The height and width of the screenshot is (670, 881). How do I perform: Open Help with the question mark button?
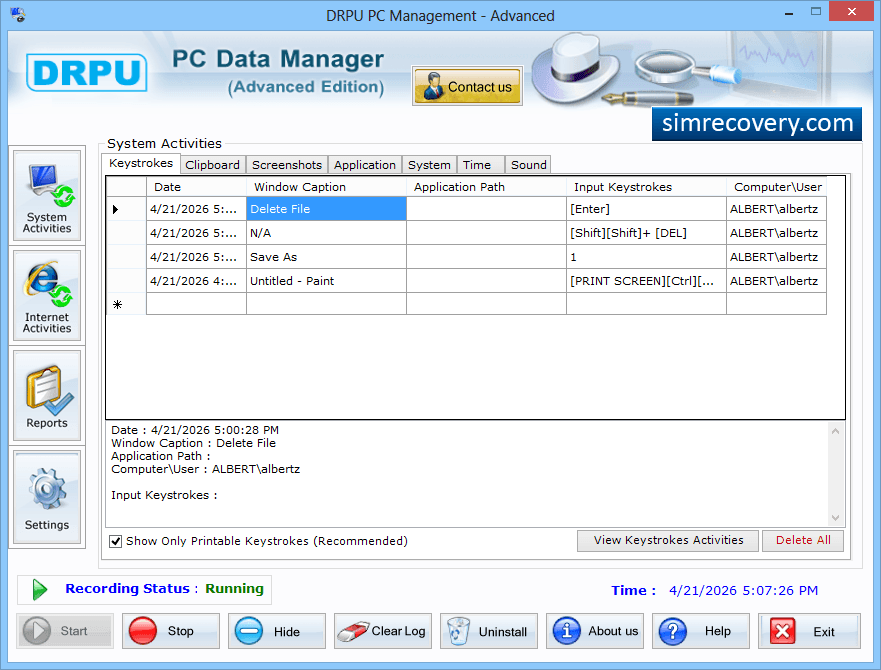[701, 631]
